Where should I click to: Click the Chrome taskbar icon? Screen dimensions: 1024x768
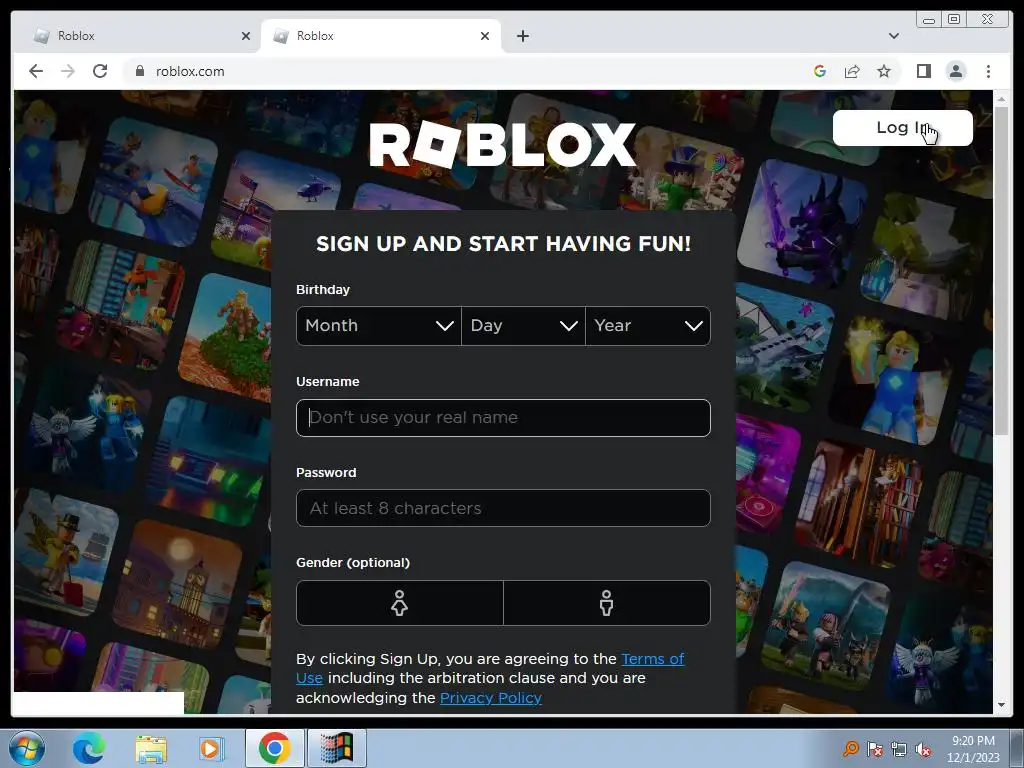(274, 748)
